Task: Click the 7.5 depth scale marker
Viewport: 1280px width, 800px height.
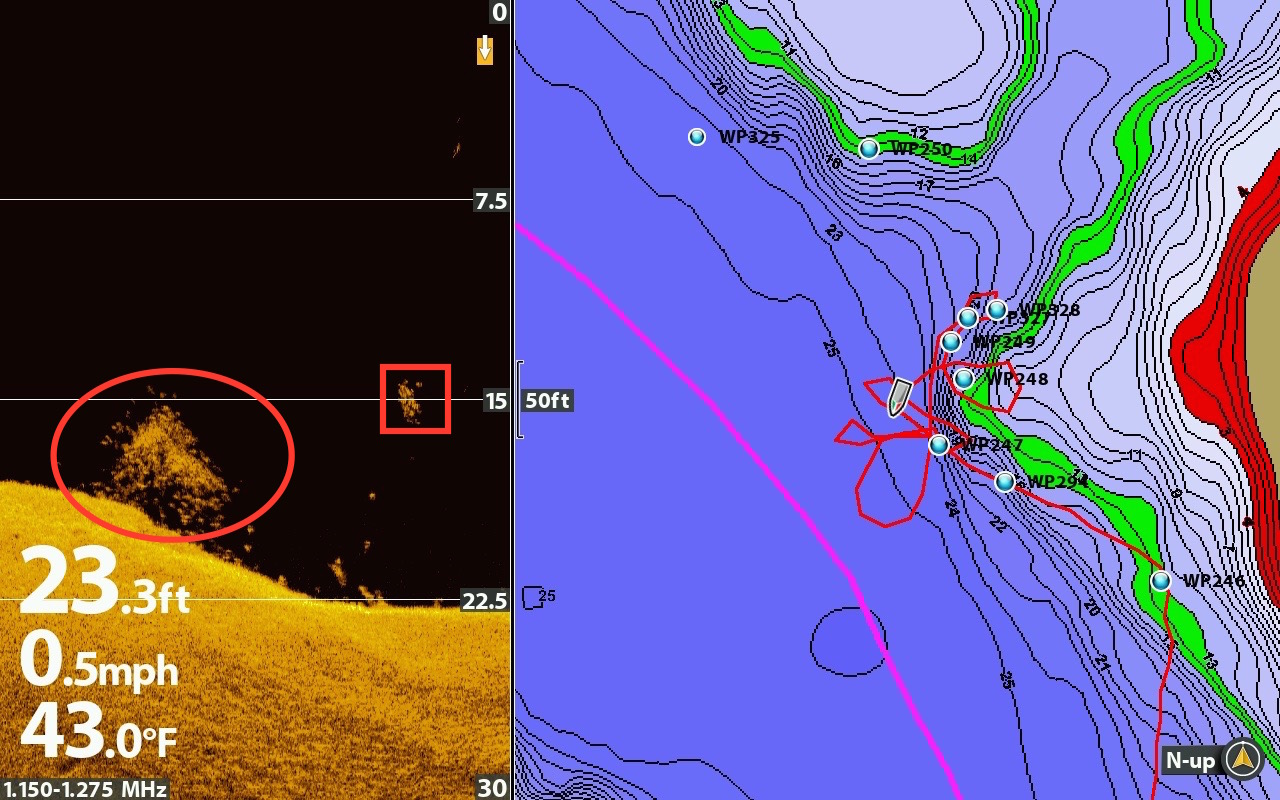Action: 491,201
